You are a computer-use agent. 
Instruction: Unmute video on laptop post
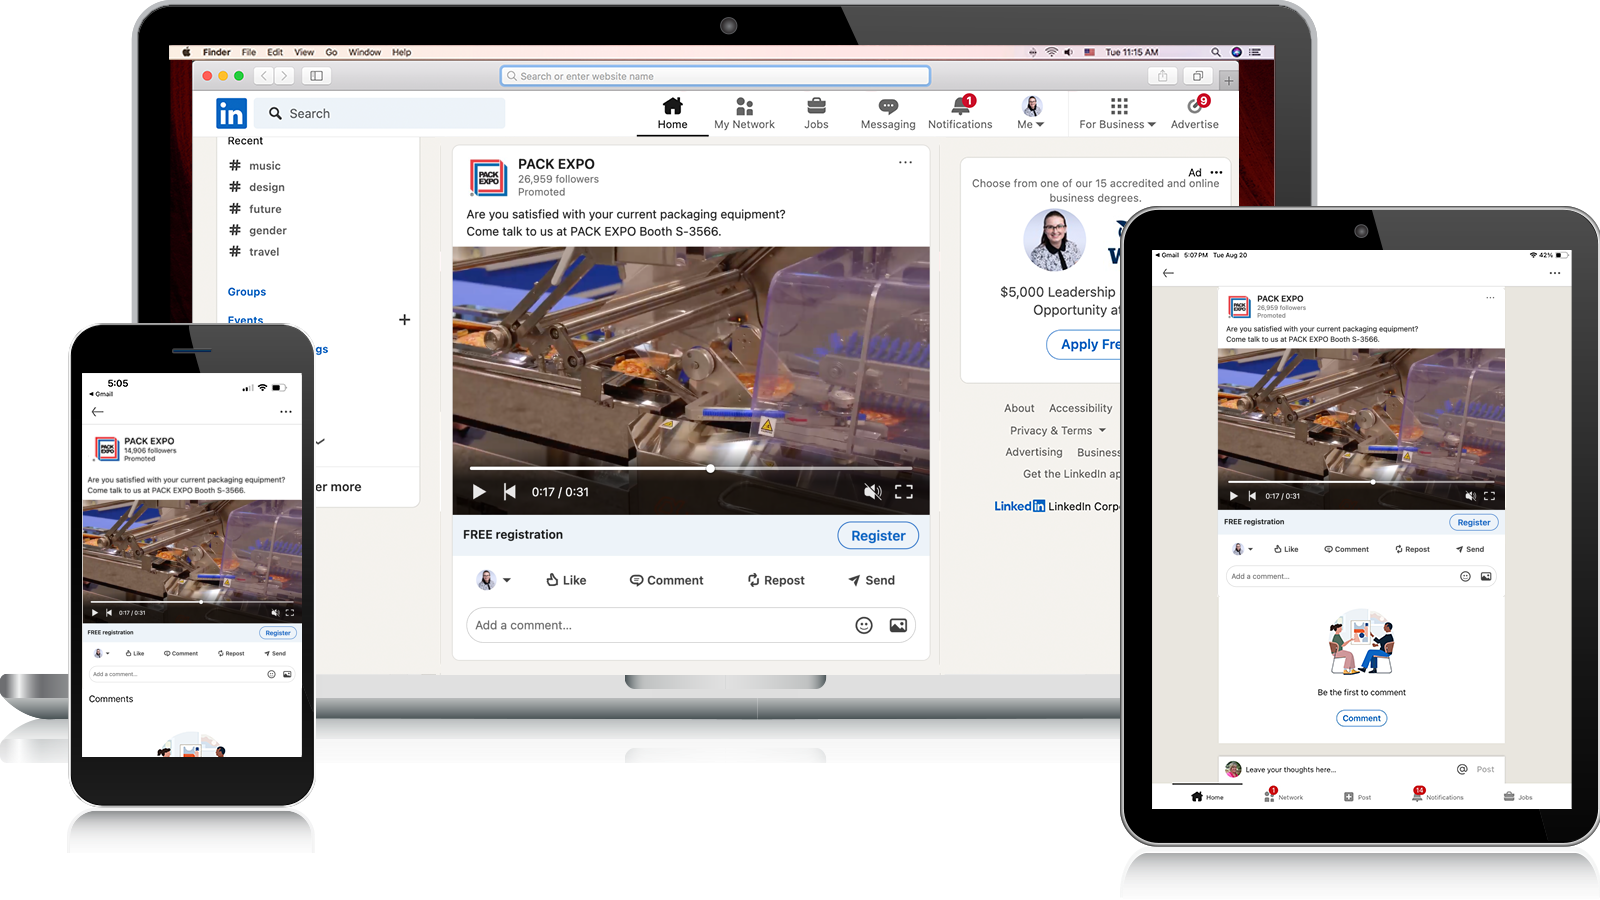[873, 491]
